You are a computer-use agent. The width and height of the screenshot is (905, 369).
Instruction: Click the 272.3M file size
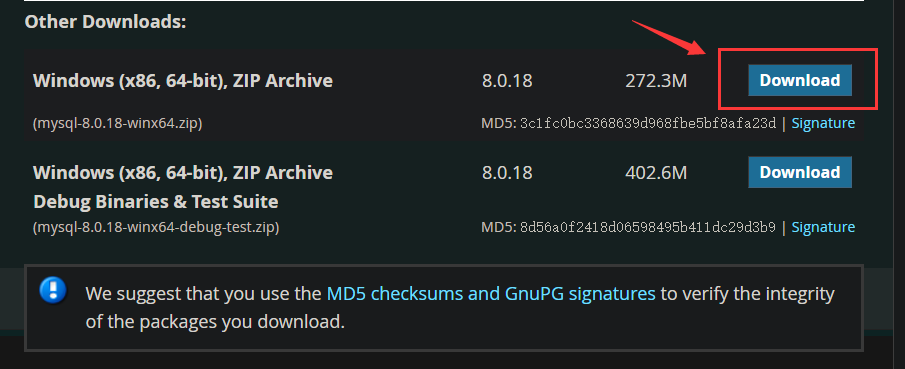tap(656, 81)
